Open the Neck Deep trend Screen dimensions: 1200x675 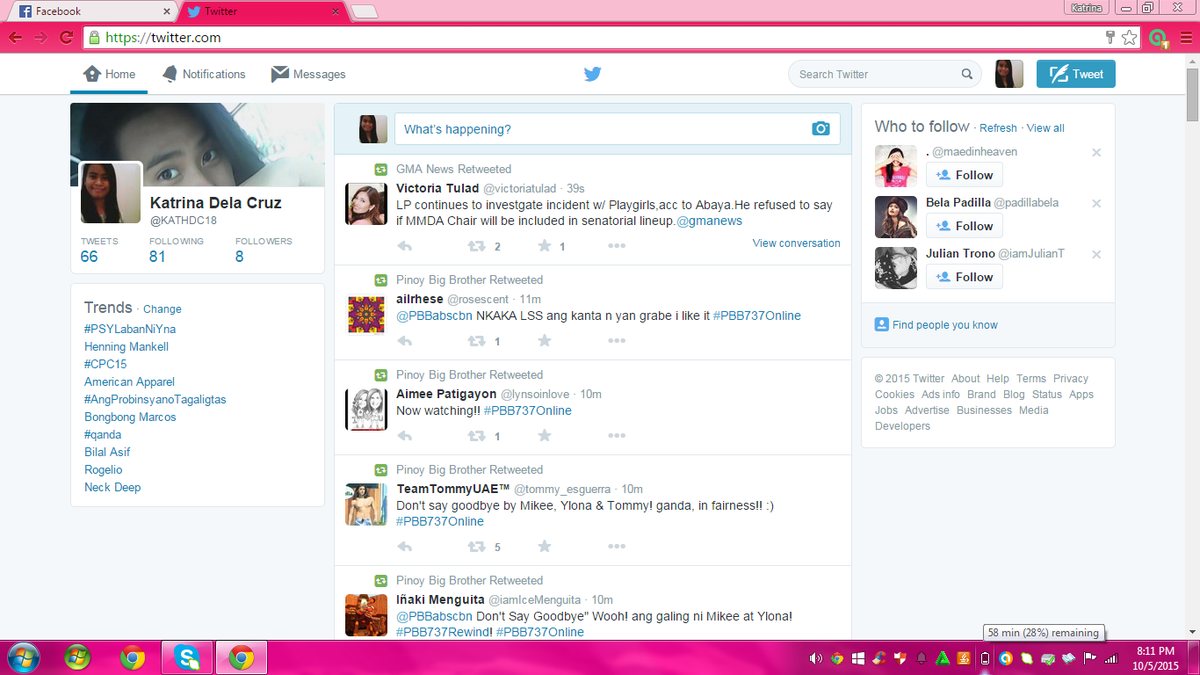pos(112,487)
